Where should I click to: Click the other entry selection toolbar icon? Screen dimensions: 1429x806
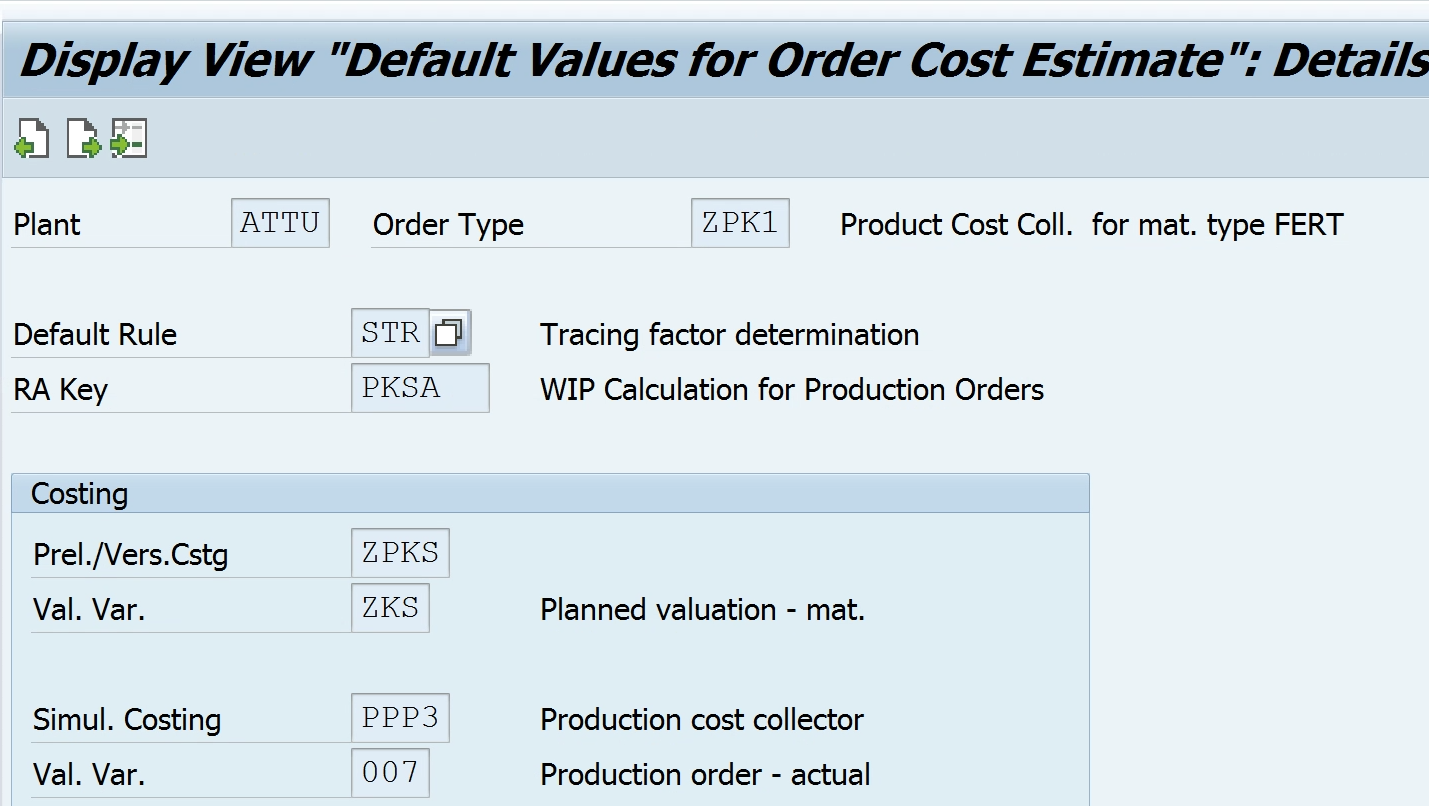tap(129, 138)
